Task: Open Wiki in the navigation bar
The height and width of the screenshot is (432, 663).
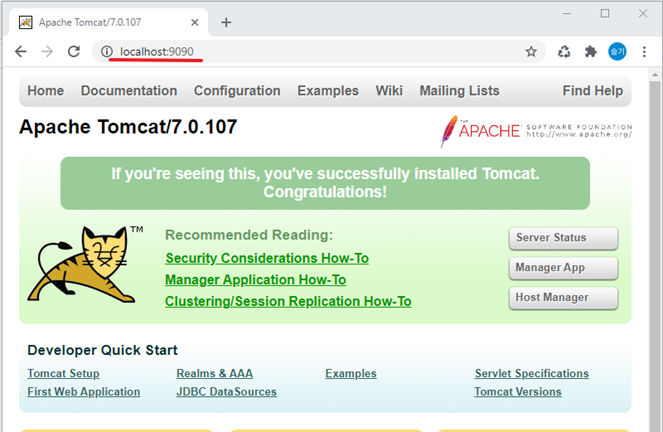Action: [389, 90]
